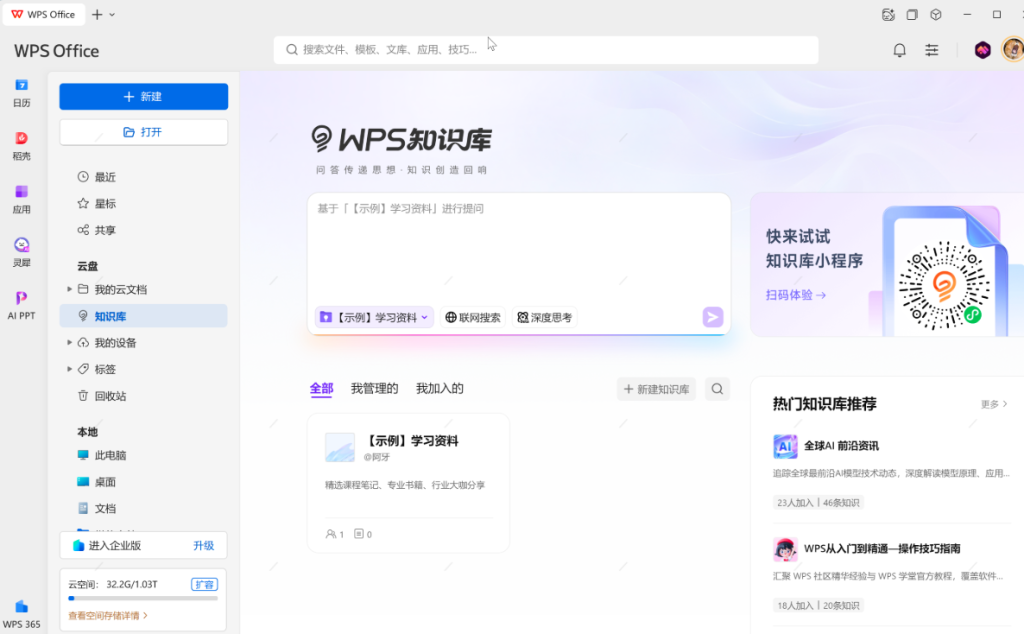
Task: Open WPS从入门到精通—操作技巧指南 title
Action: click(882, 548)
